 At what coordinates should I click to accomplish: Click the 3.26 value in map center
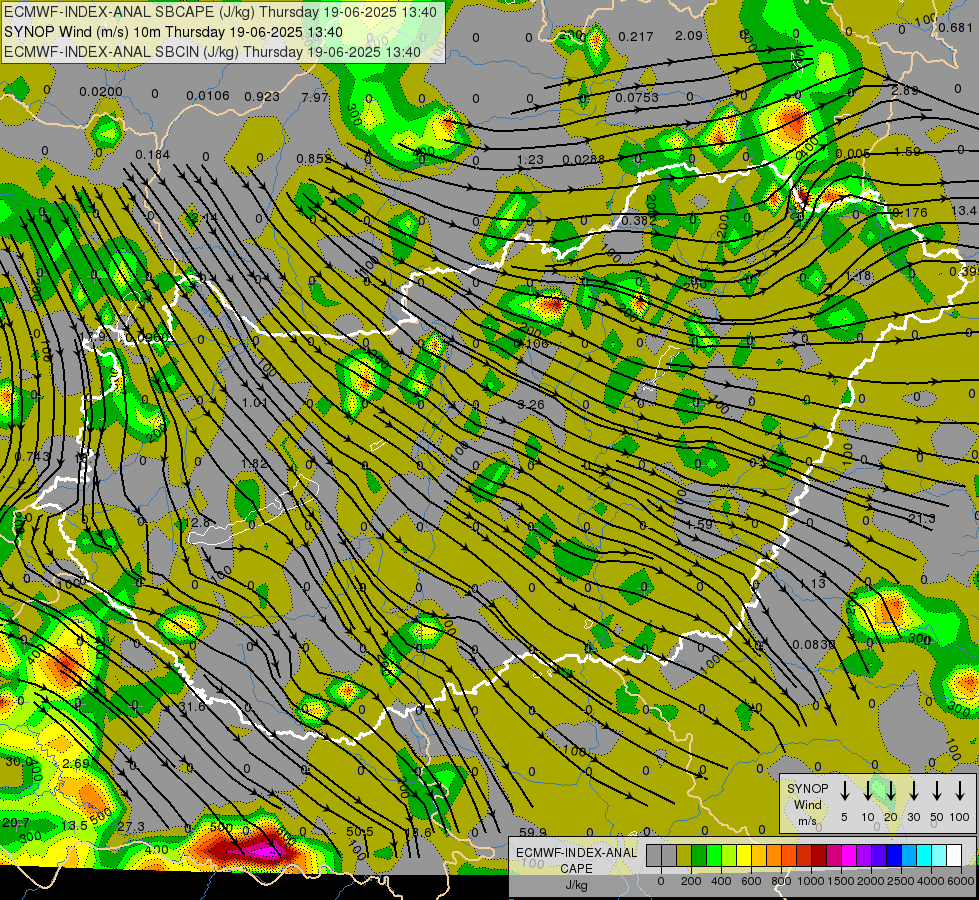tap(531, 405)
